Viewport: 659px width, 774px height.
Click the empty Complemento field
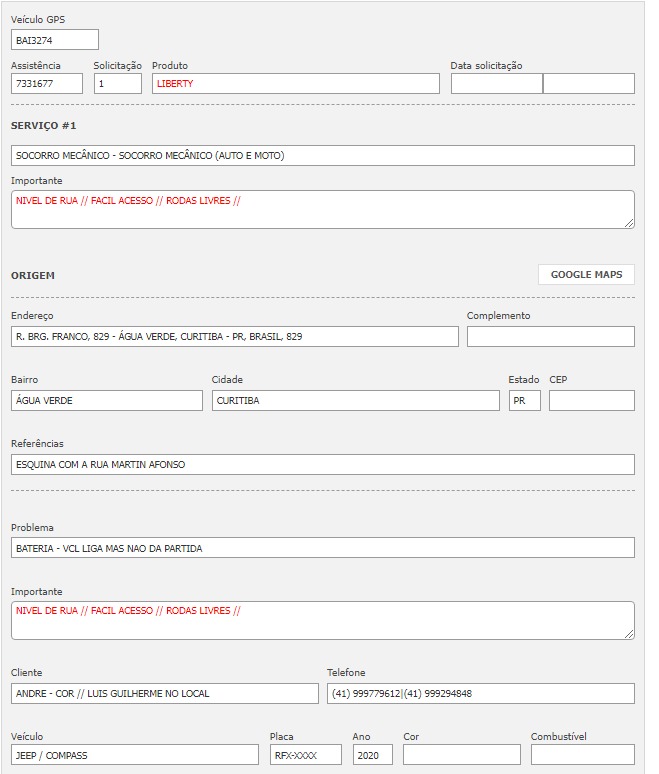[x=550, y=337]
